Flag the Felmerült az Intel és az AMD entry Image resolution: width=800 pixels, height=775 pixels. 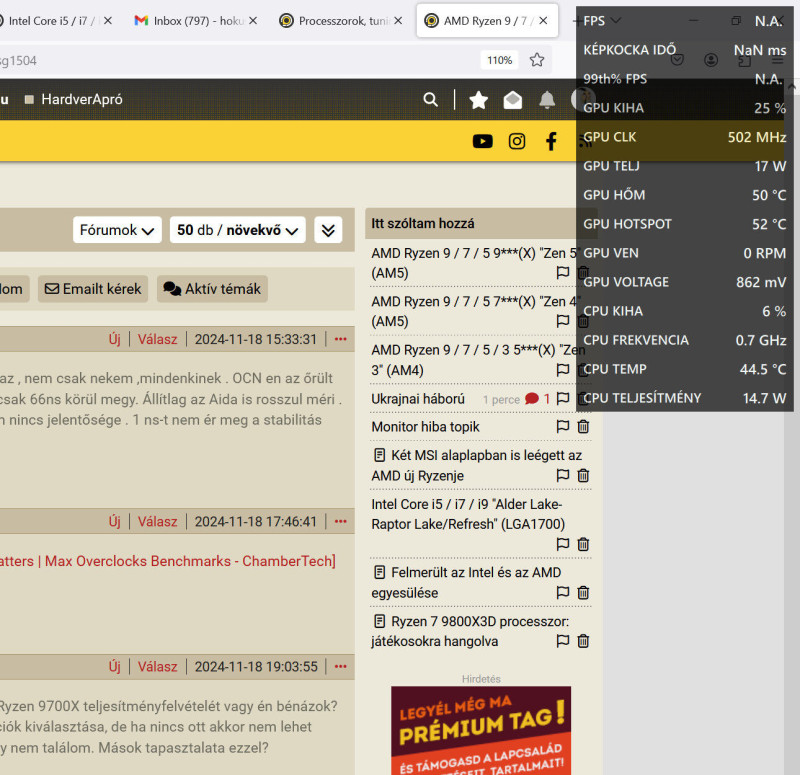(563, 592)
